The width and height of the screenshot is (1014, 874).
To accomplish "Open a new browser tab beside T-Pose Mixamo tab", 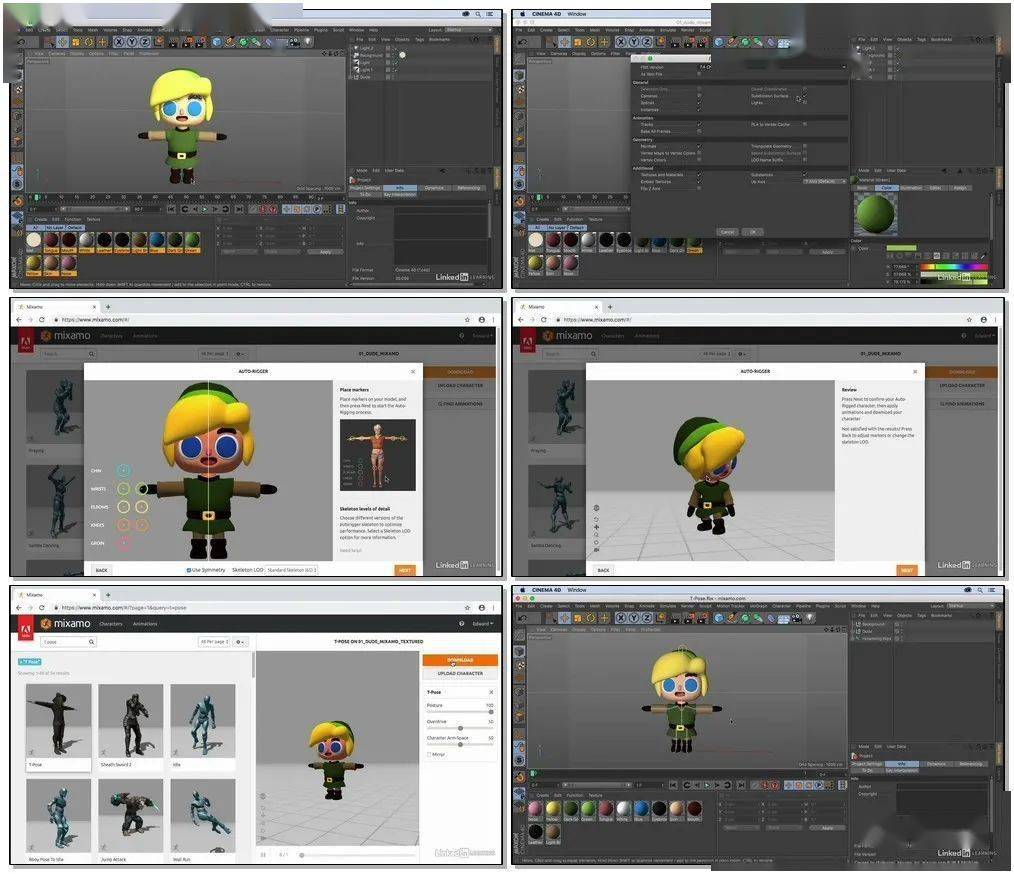I will (x=108, y=595).
